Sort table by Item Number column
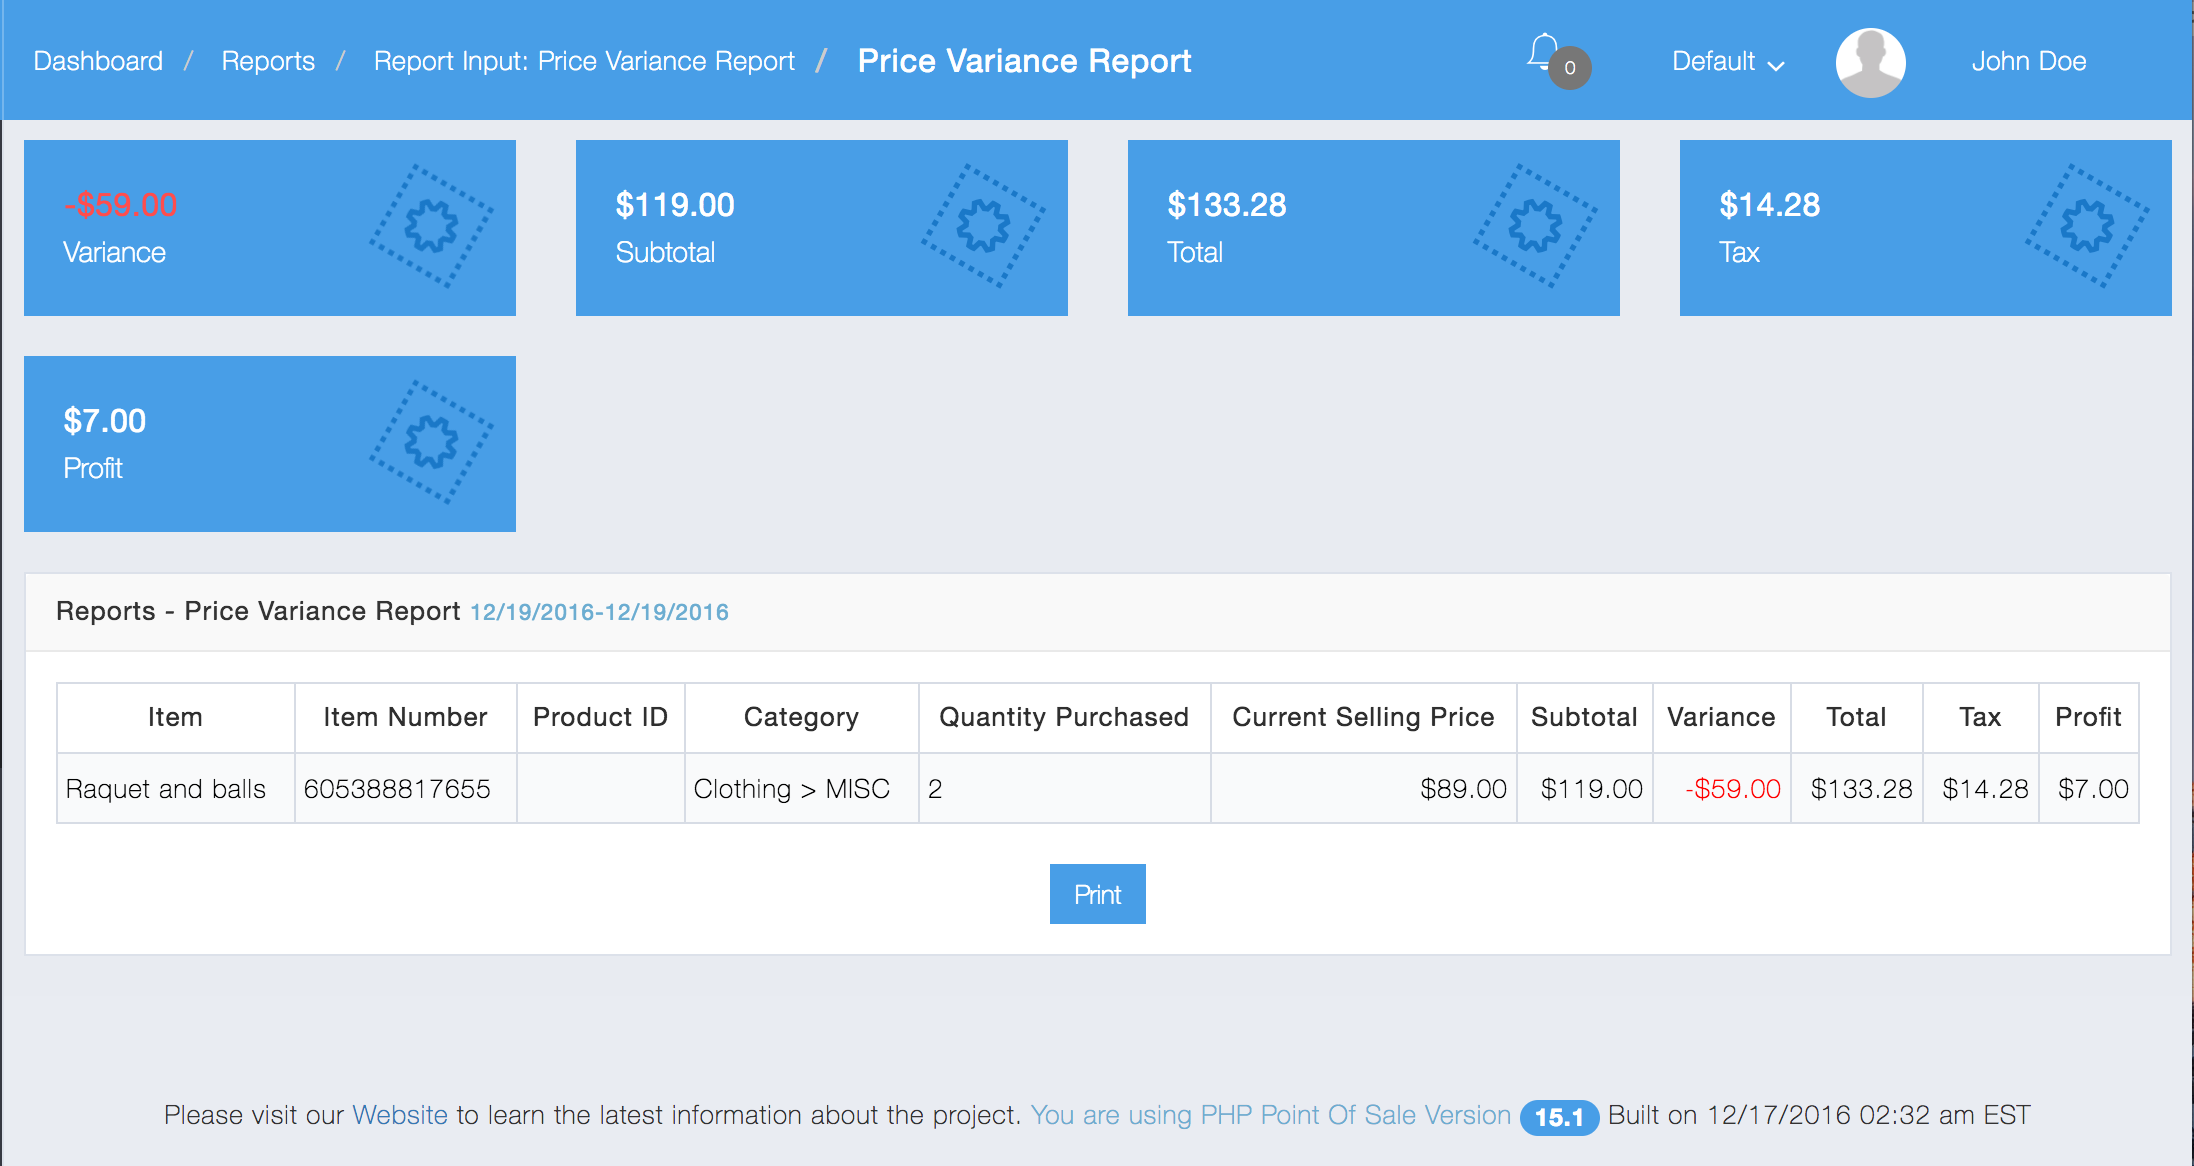 coord(405,717)
